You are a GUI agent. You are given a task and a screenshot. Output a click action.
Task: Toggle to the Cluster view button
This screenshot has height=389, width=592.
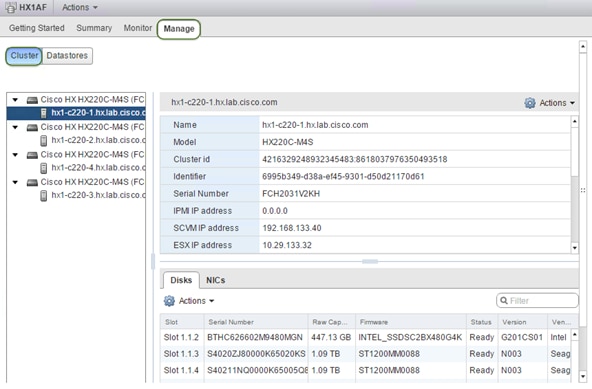24,56
